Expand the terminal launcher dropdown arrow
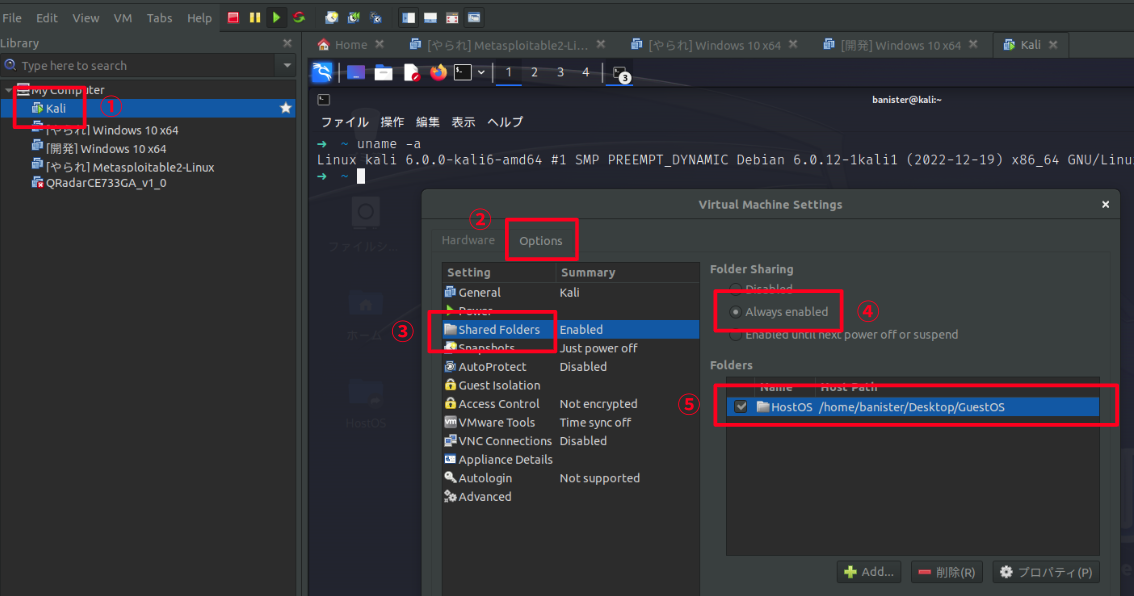The width and height of the screenshot is (1134, 596). point(481,72)
